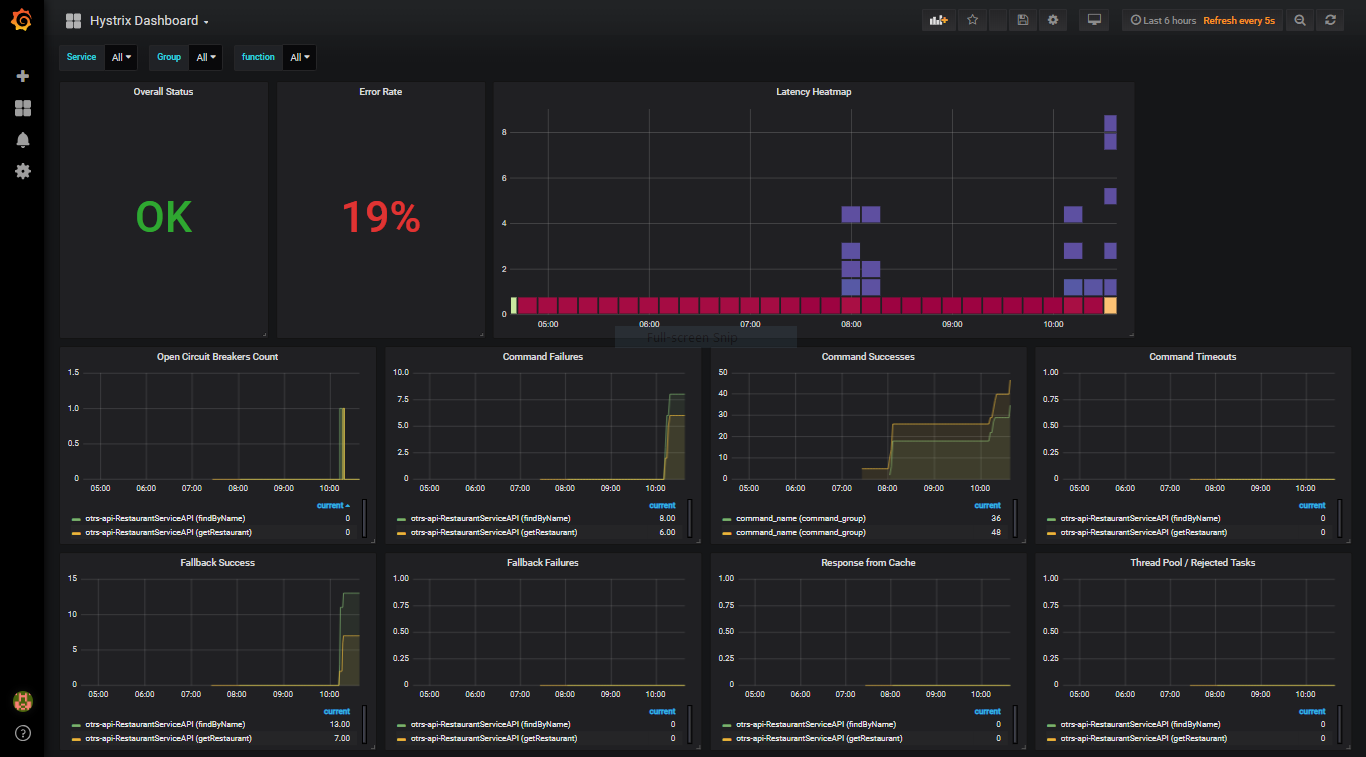Toggle getRestaurant series in Open Circuit Breakers legend
The height and width of the screenshot is (757, 1366).
tap(165, 532)
